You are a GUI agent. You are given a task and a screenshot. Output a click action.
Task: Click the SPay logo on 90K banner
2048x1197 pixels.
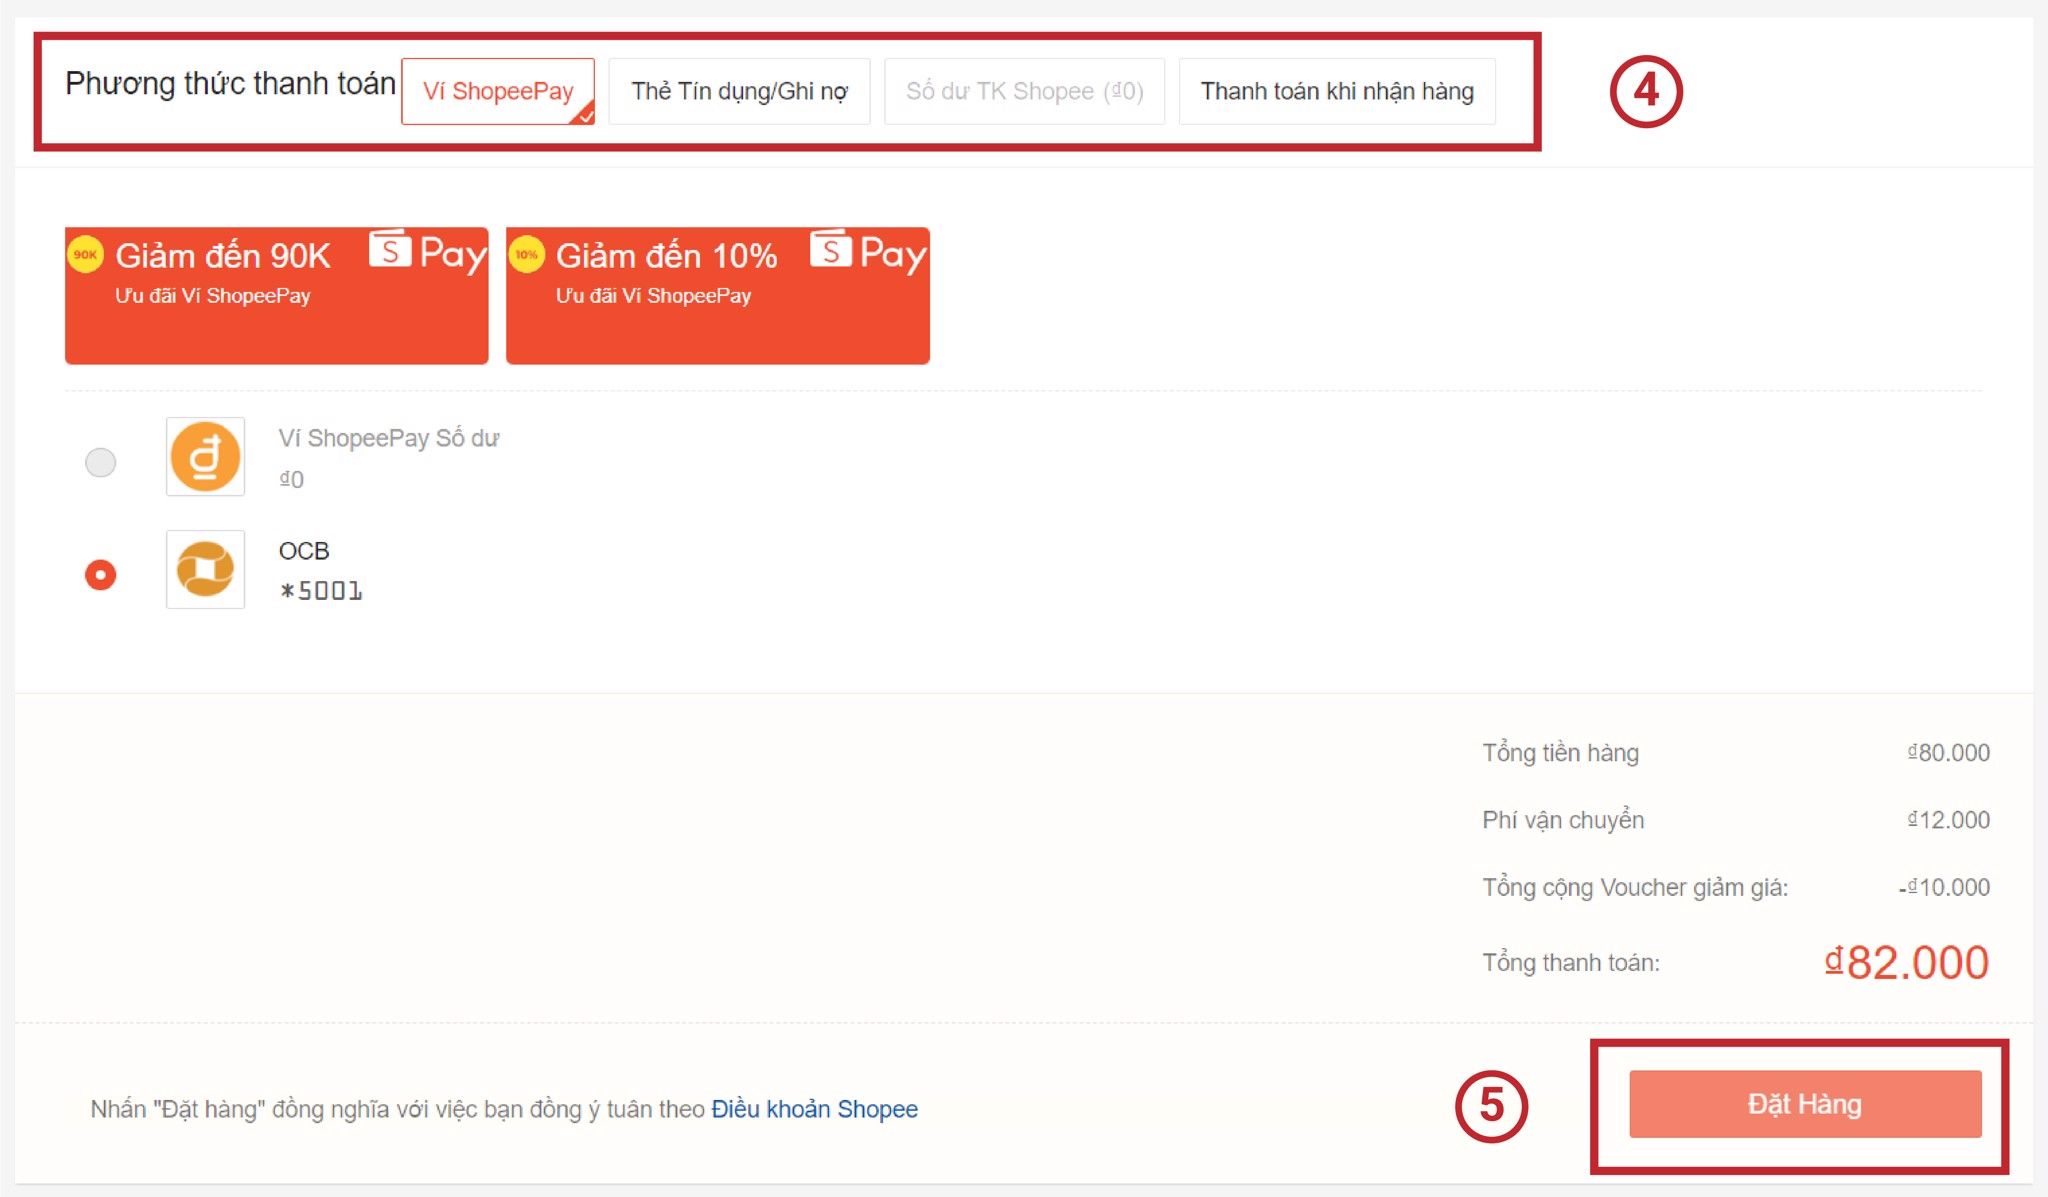click(428, 252)
